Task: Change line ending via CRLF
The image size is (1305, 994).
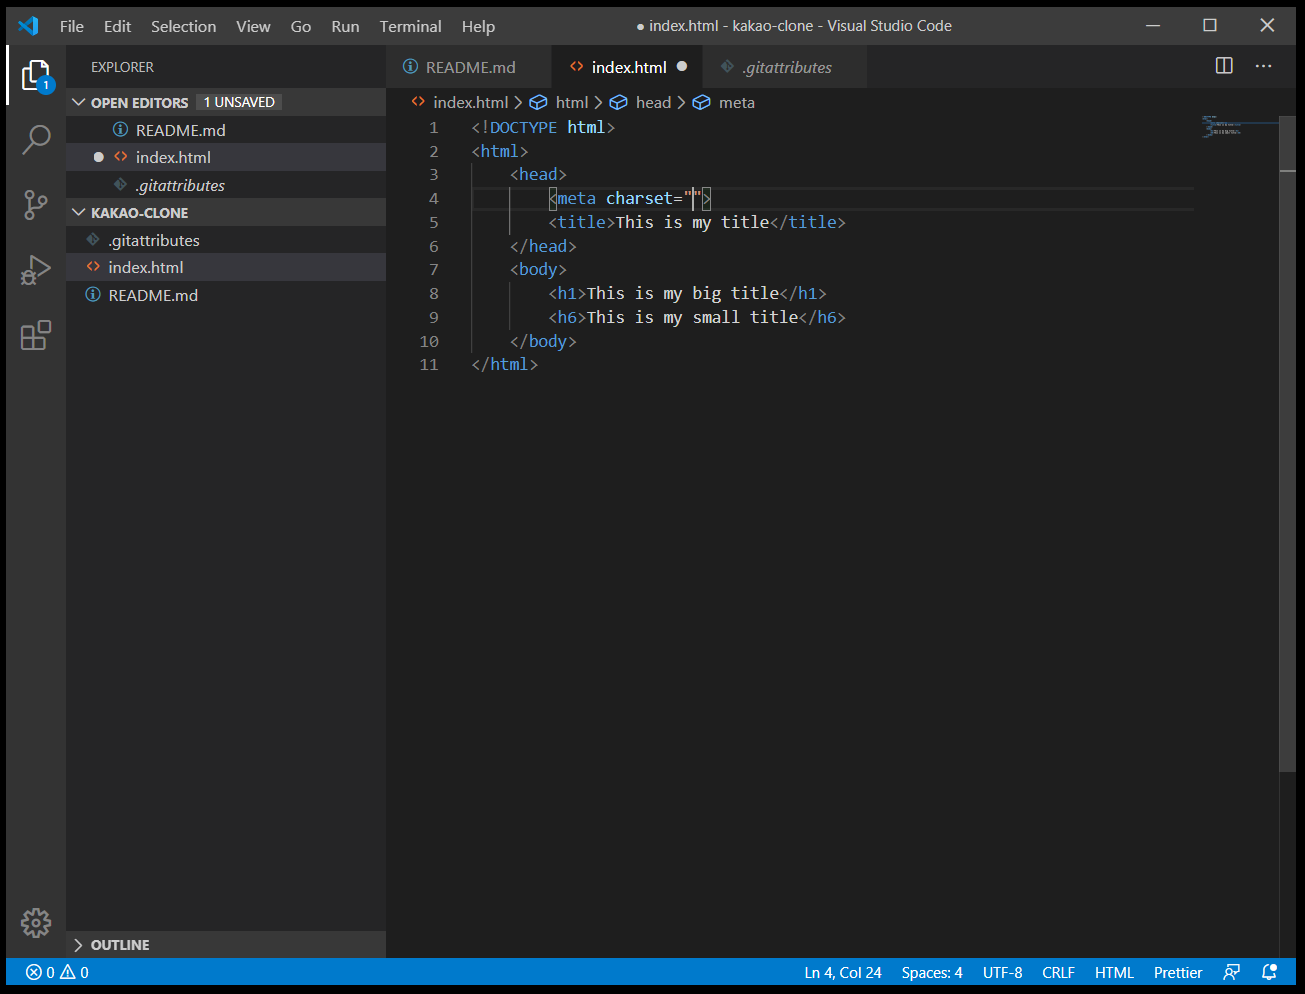Action: [x=1058, y=972]
